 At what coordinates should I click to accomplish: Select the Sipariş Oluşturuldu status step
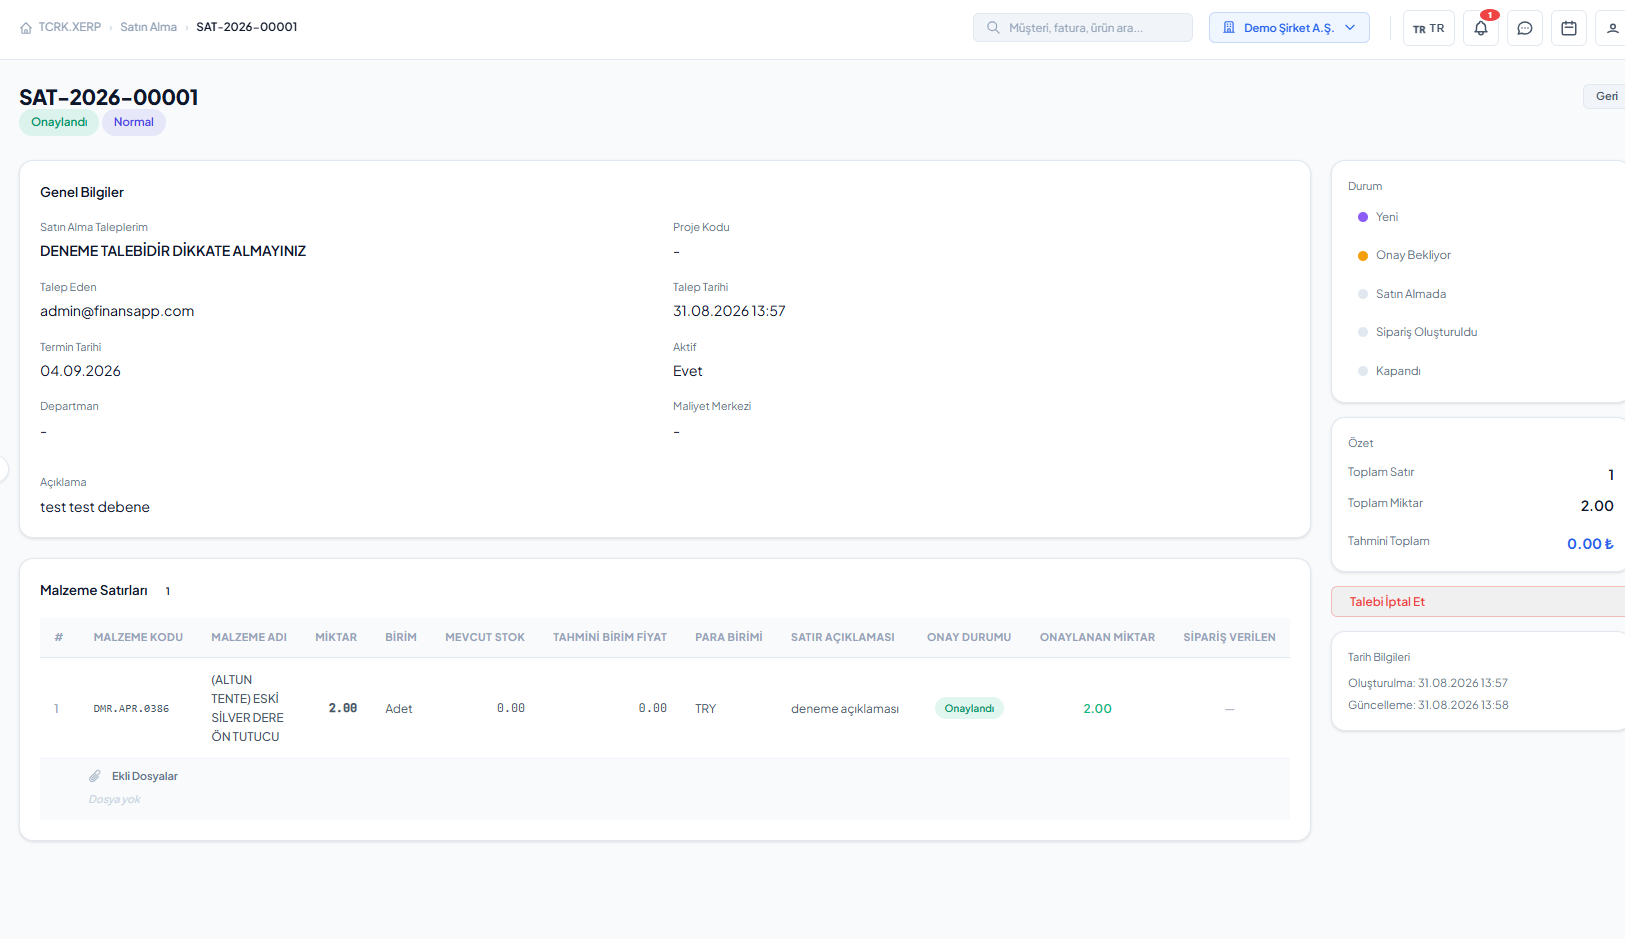pos(1417,332)
